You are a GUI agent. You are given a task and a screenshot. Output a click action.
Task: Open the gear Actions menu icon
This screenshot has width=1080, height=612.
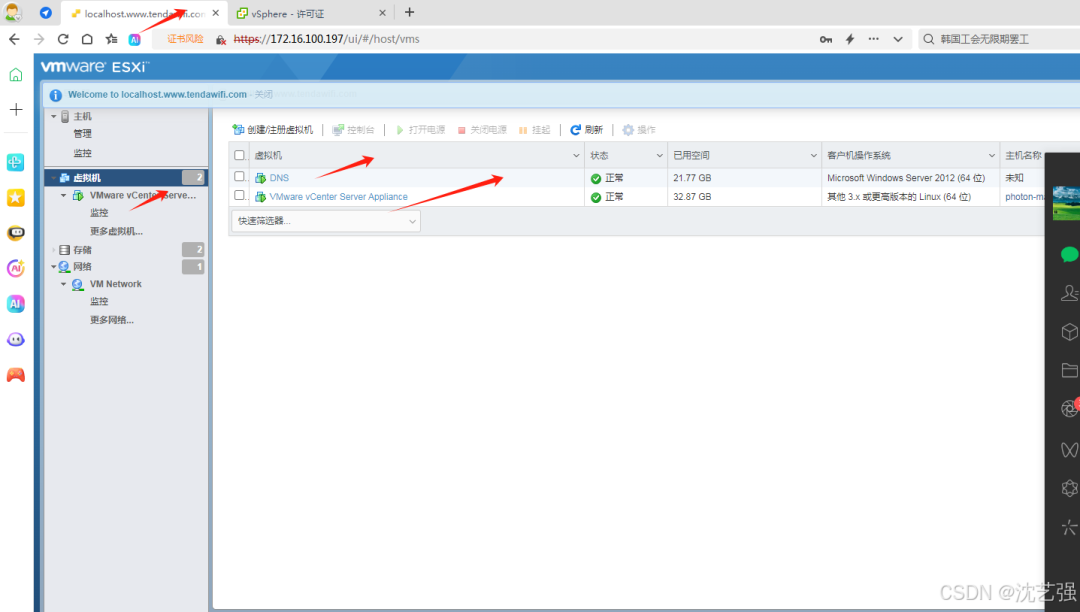click(x=628, y=129)
